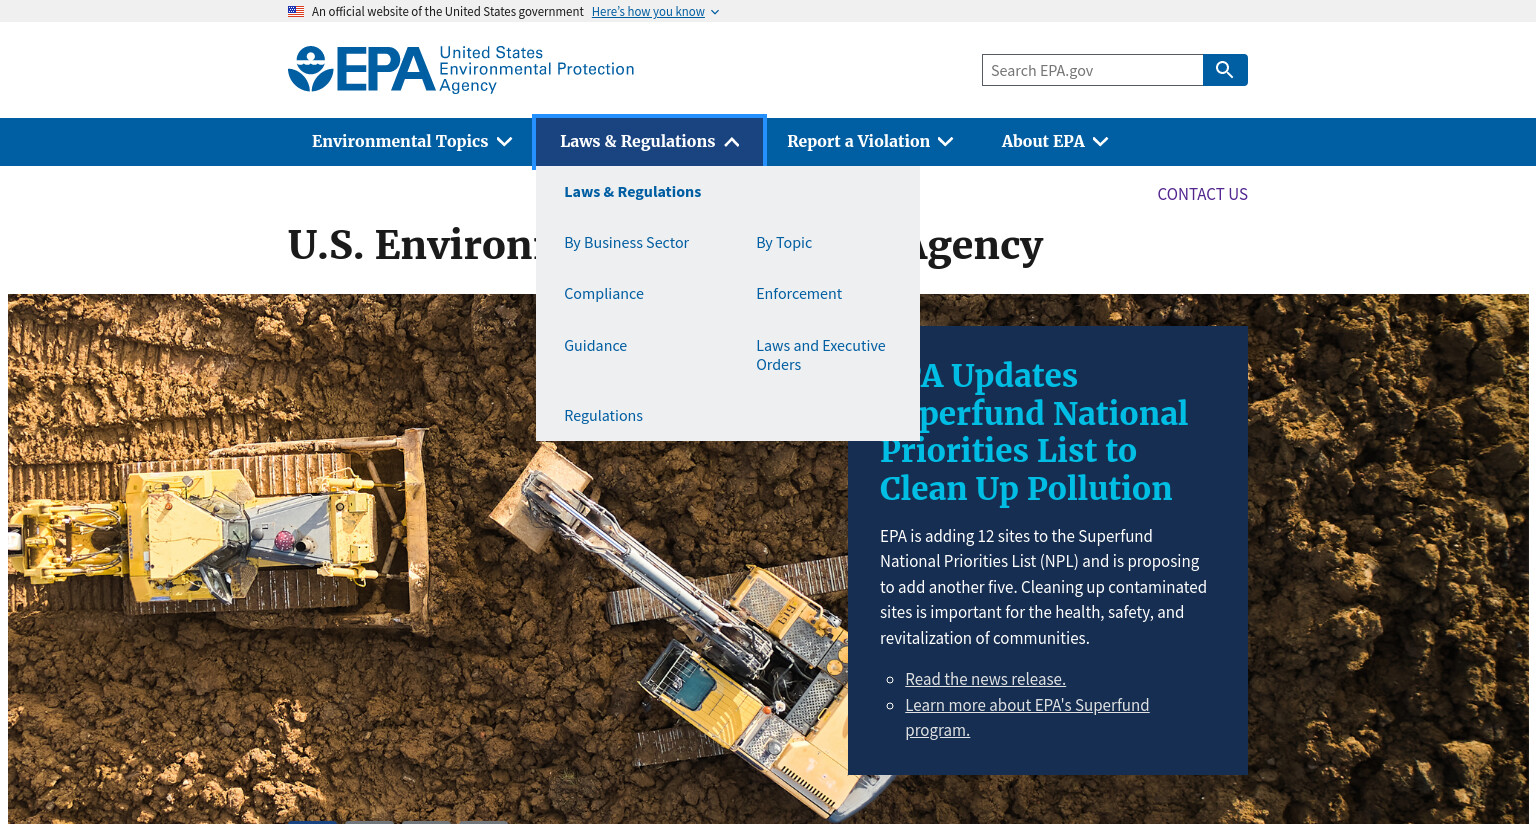Open the Report a Violation menu
This screenshot has height=824, width=1536.
[870, 142]
